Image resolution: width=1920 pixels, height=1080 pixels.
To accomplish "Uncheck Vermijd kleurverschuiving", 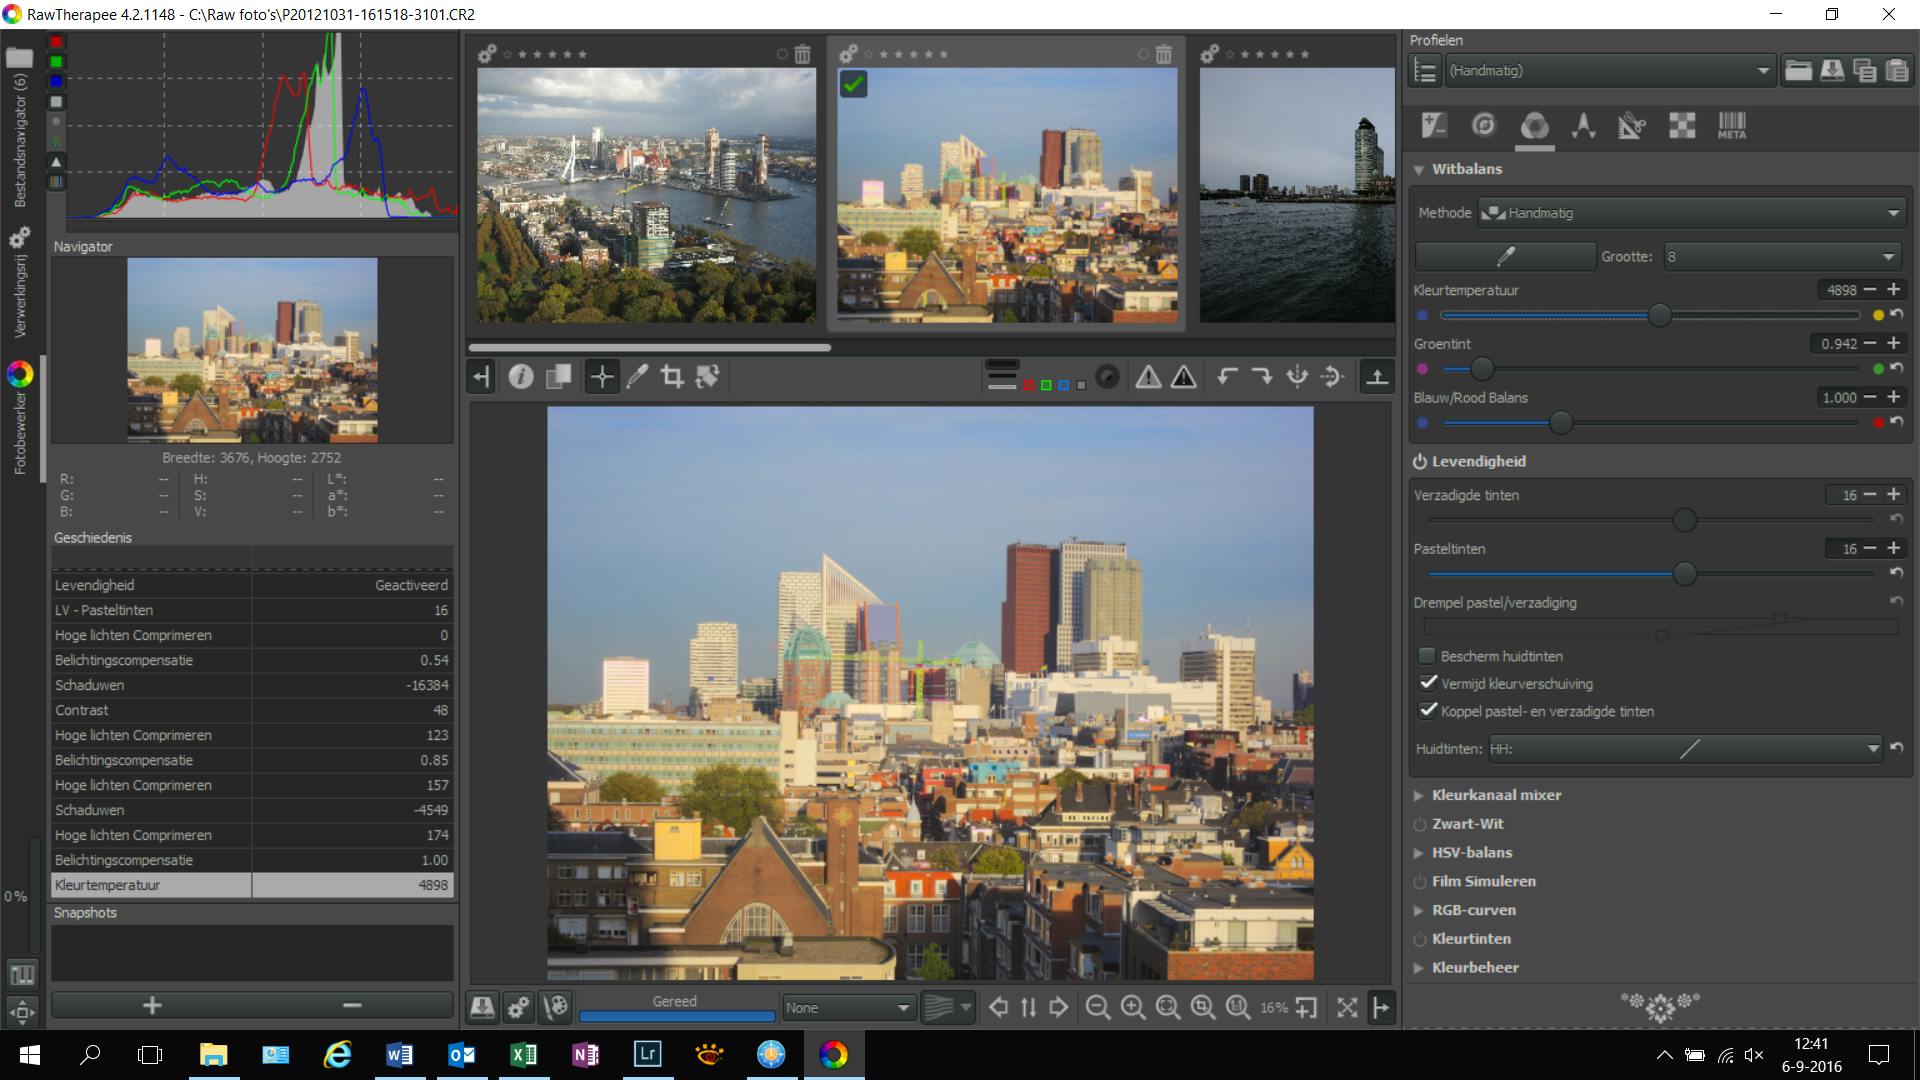I will pos(1427,683).
